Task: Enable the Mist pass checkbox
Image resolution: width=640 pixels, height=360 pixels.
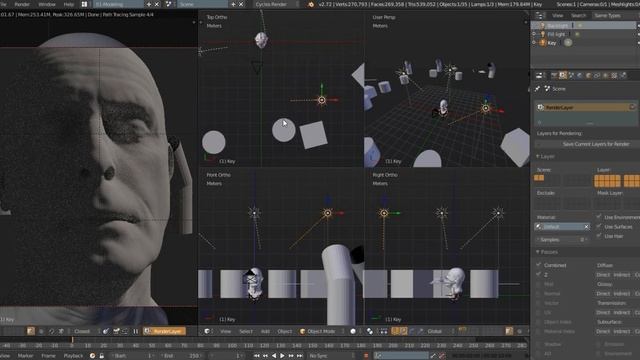Action: click(x=539, y=284)
